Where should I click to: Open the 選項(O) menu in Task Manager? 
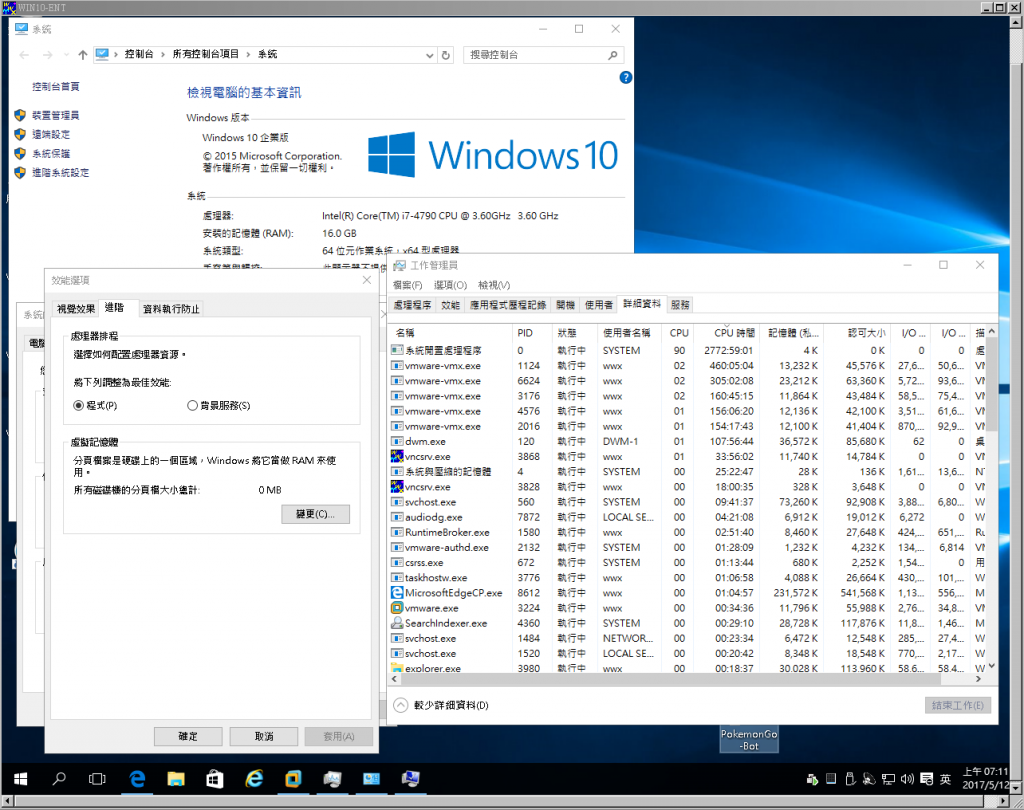451,285
